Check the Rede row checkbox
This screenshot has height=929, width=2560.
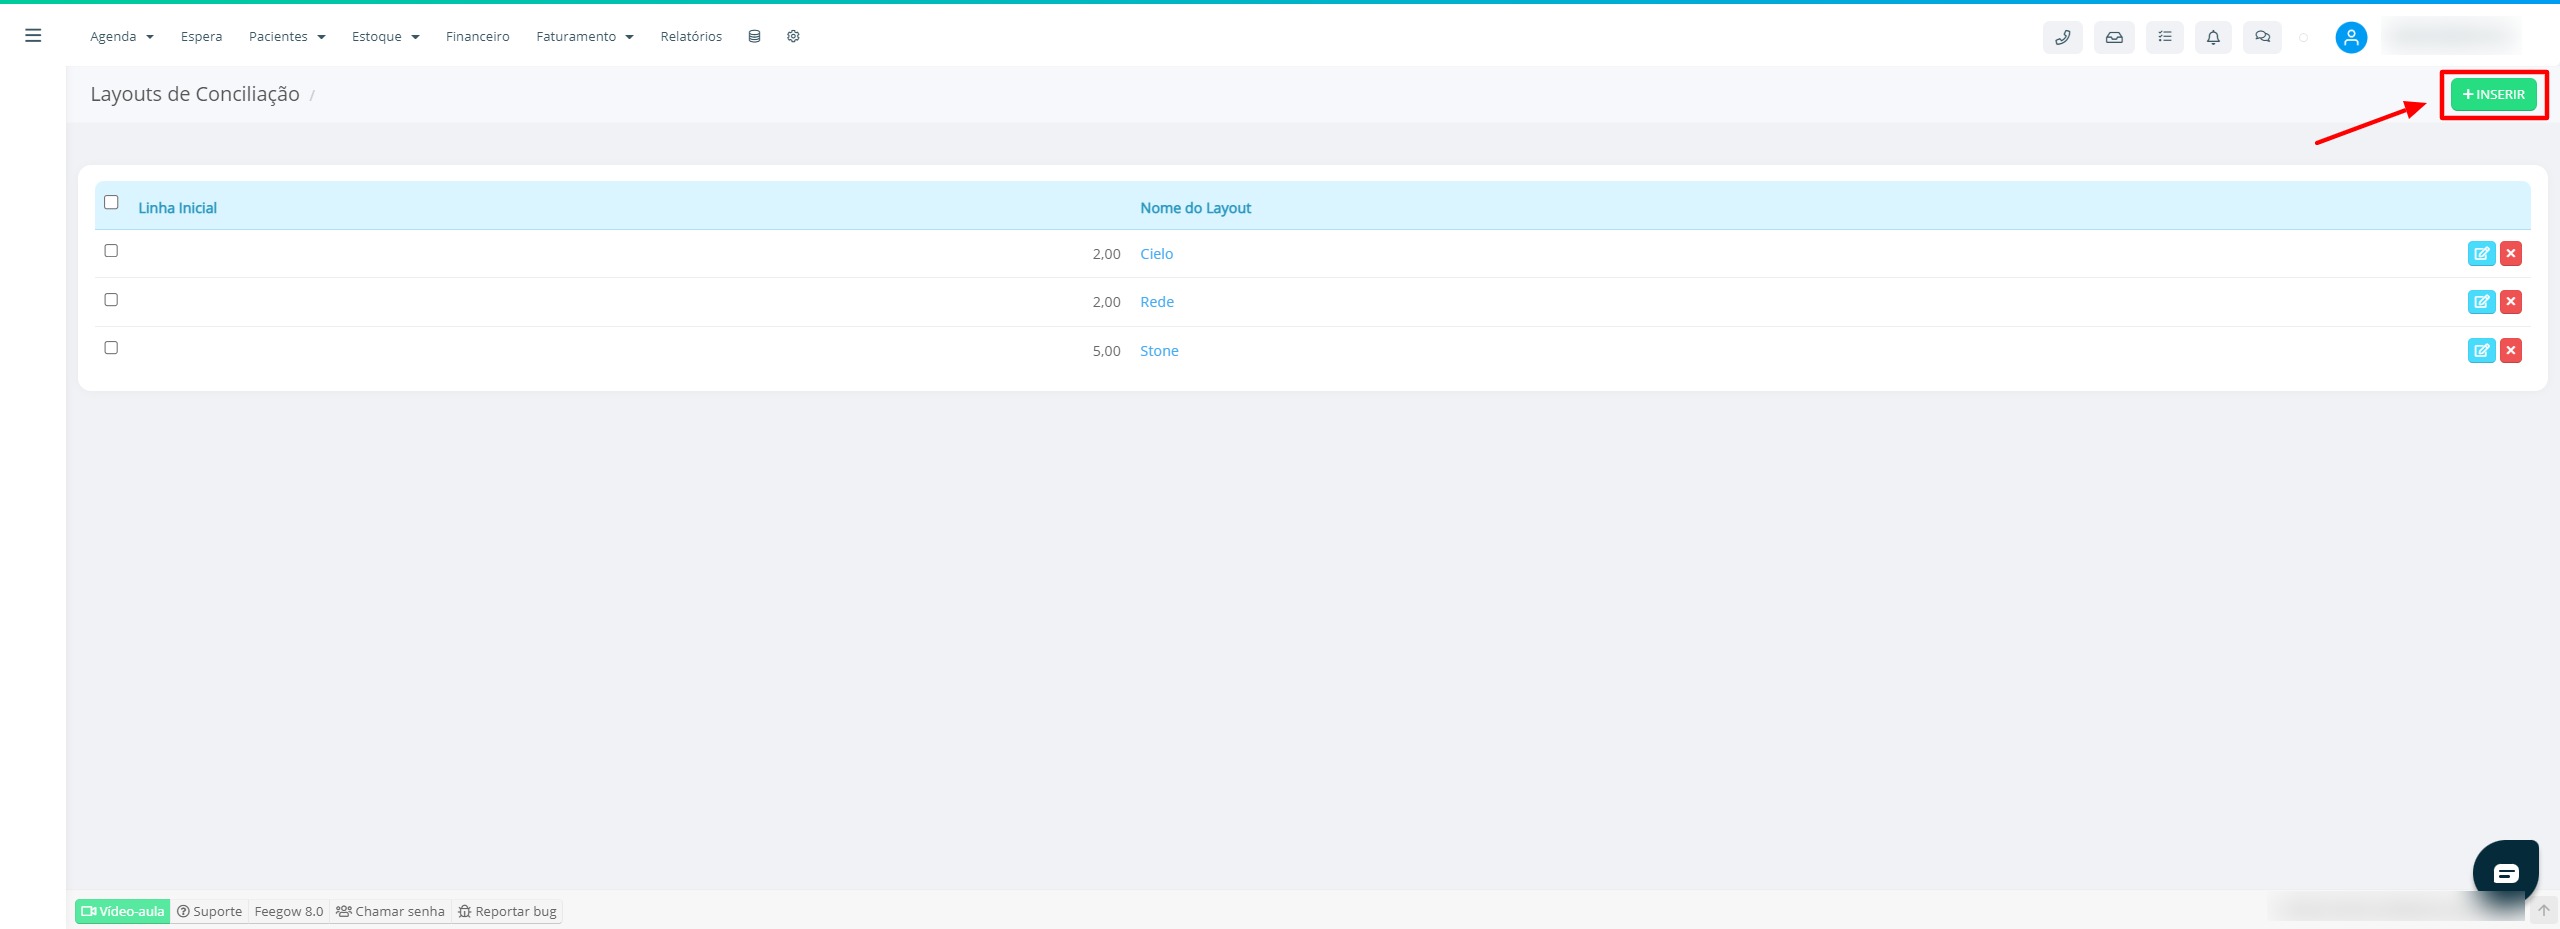pos(111,300)
